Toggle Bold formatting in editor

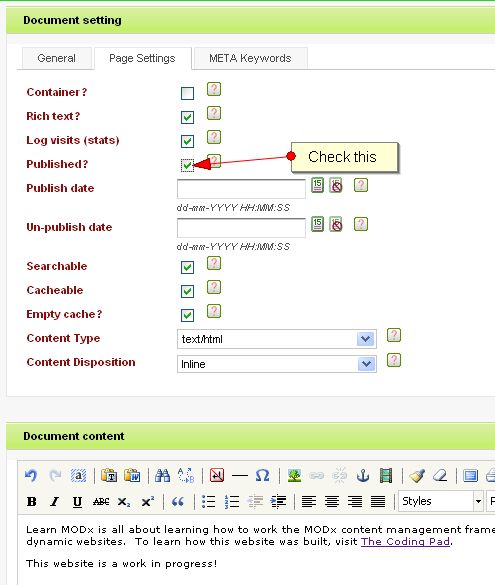pyautogui.click(x=32, y=502)
